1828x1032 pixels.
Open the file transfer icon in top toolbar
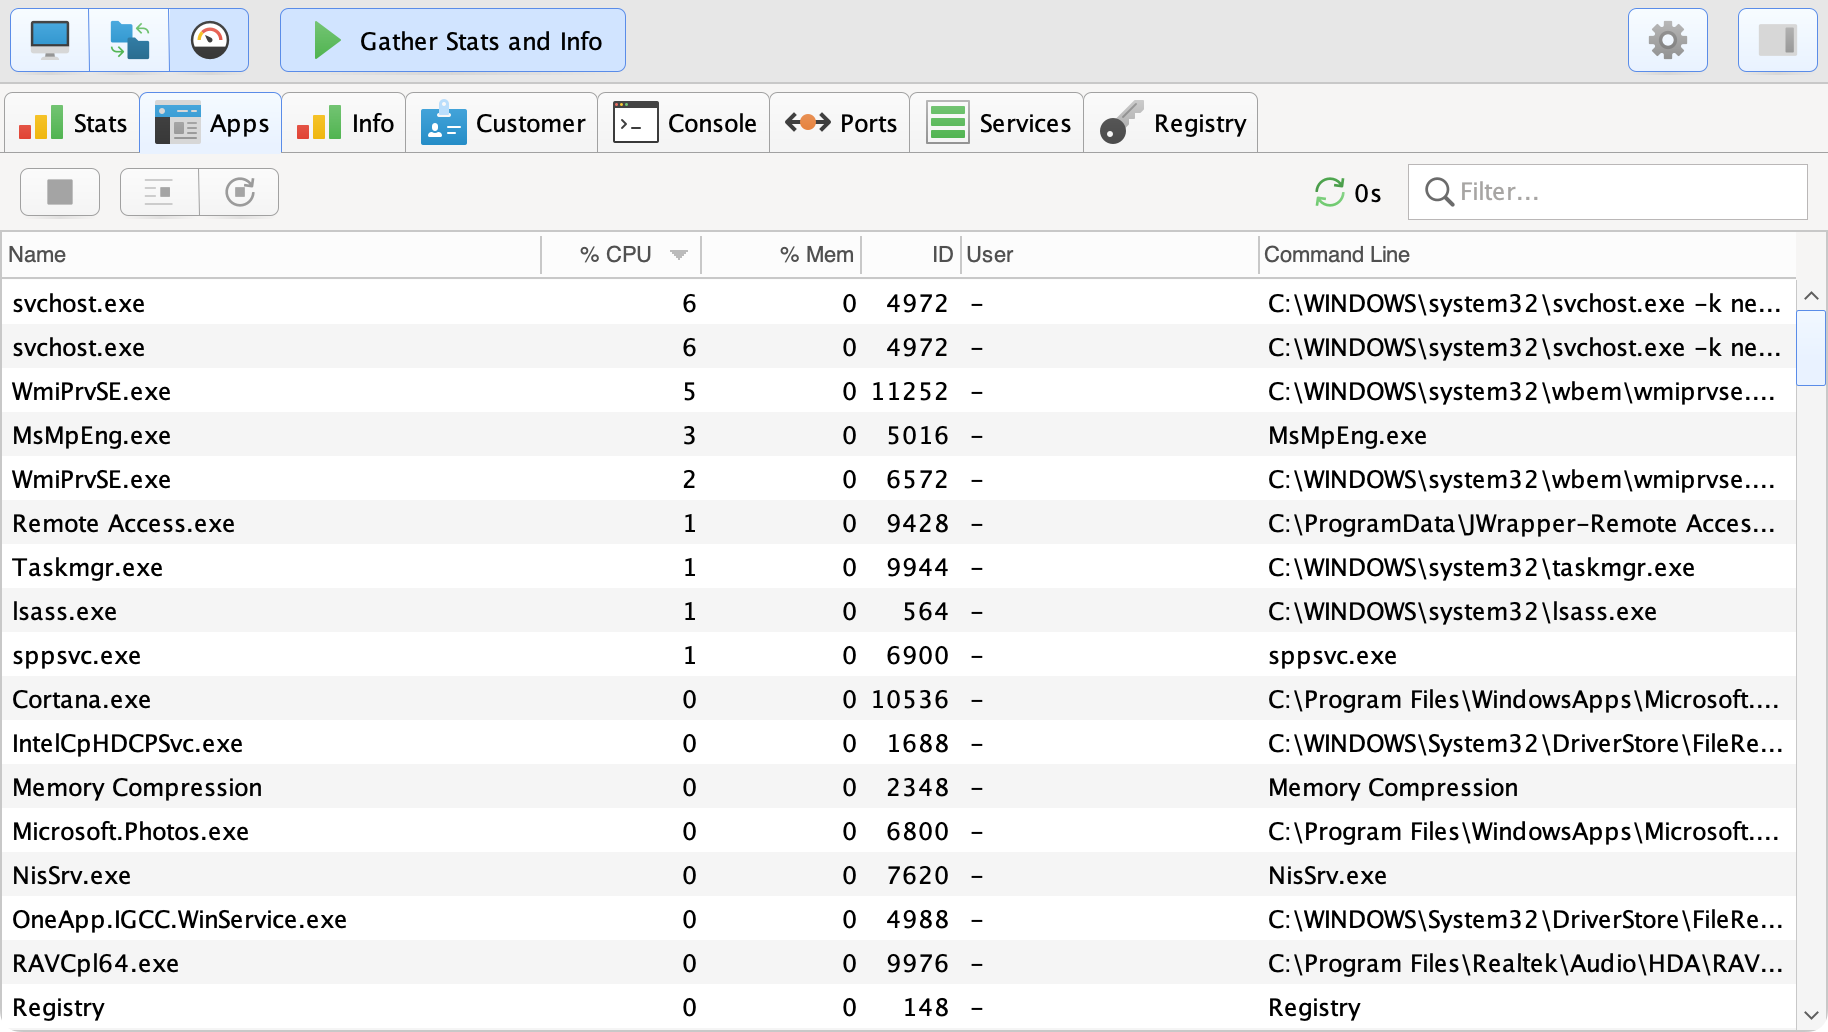click(x=129, y=40)
